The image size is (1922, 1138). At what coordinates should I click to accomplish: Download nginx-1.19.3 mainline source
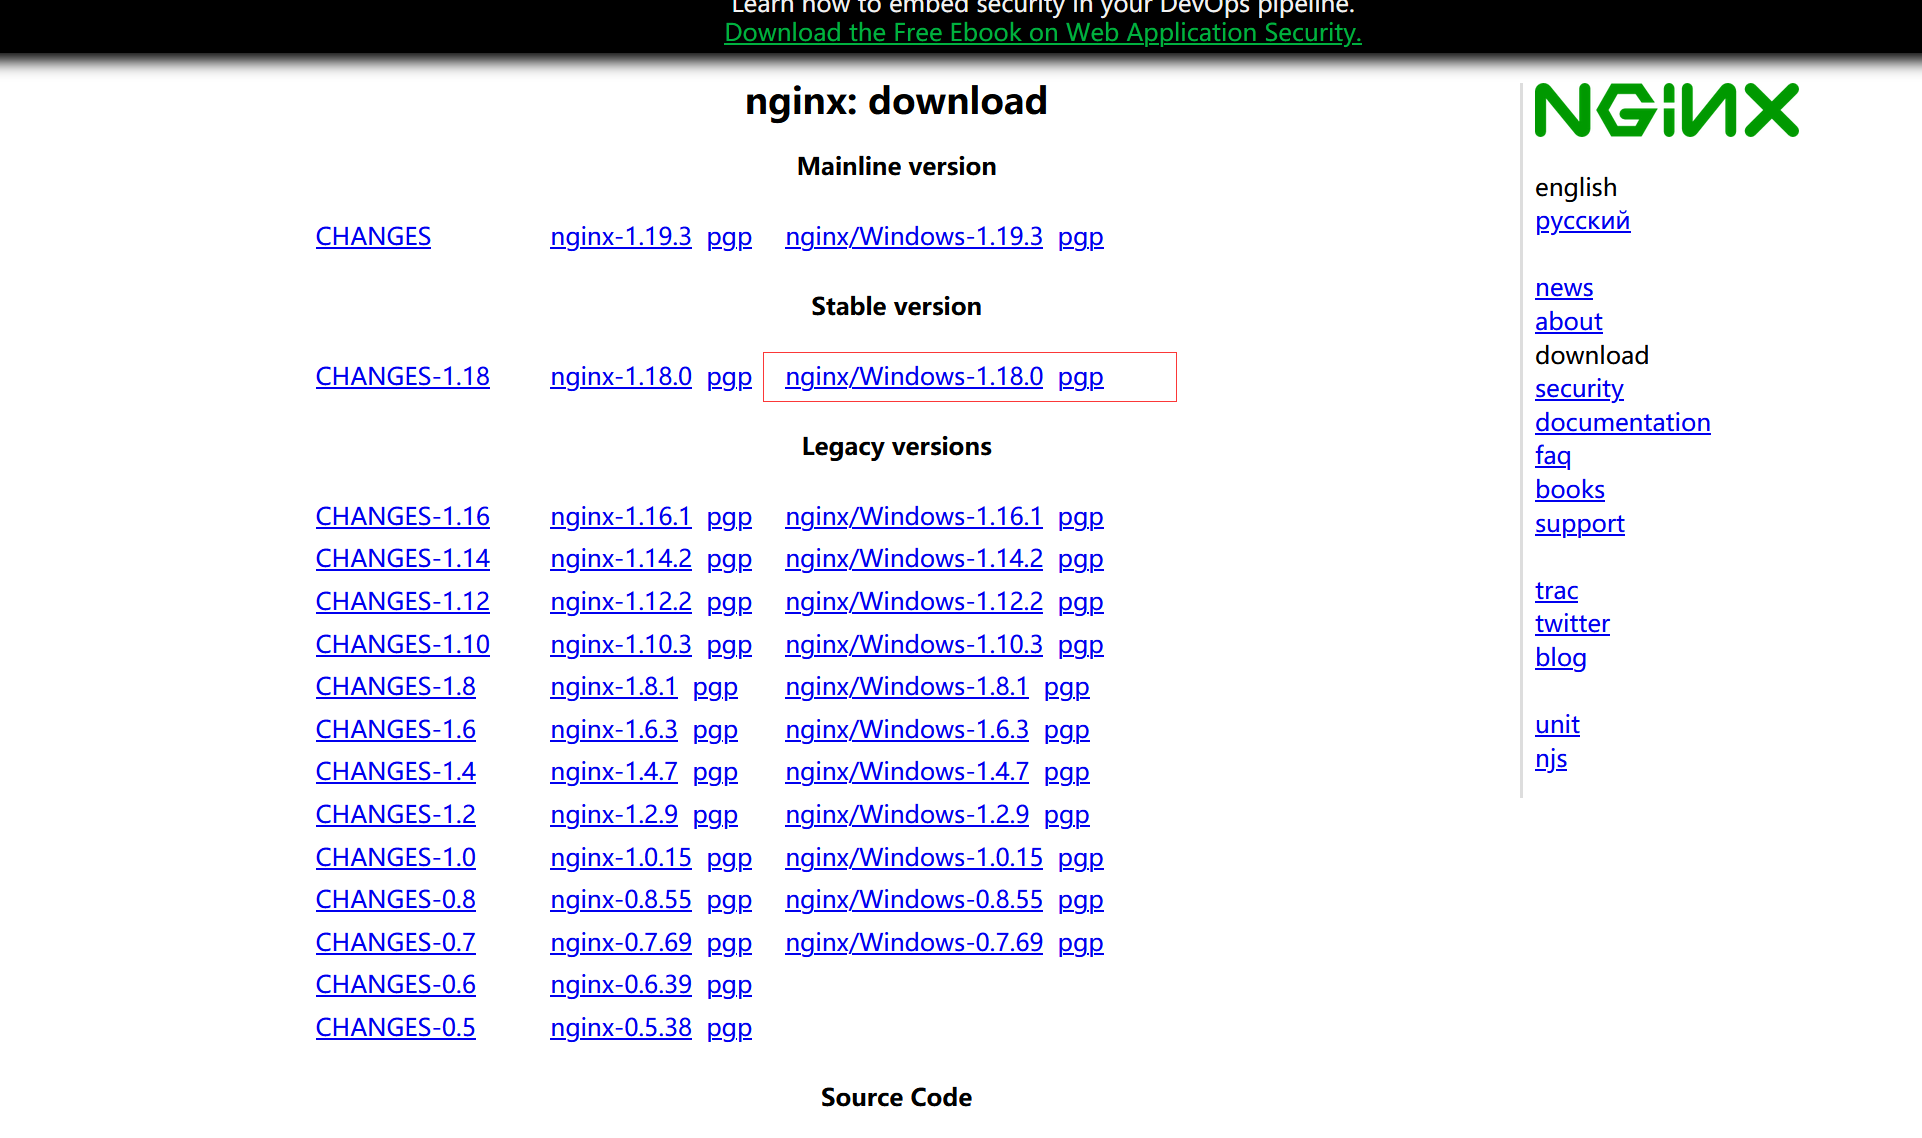tap(620, 237)
